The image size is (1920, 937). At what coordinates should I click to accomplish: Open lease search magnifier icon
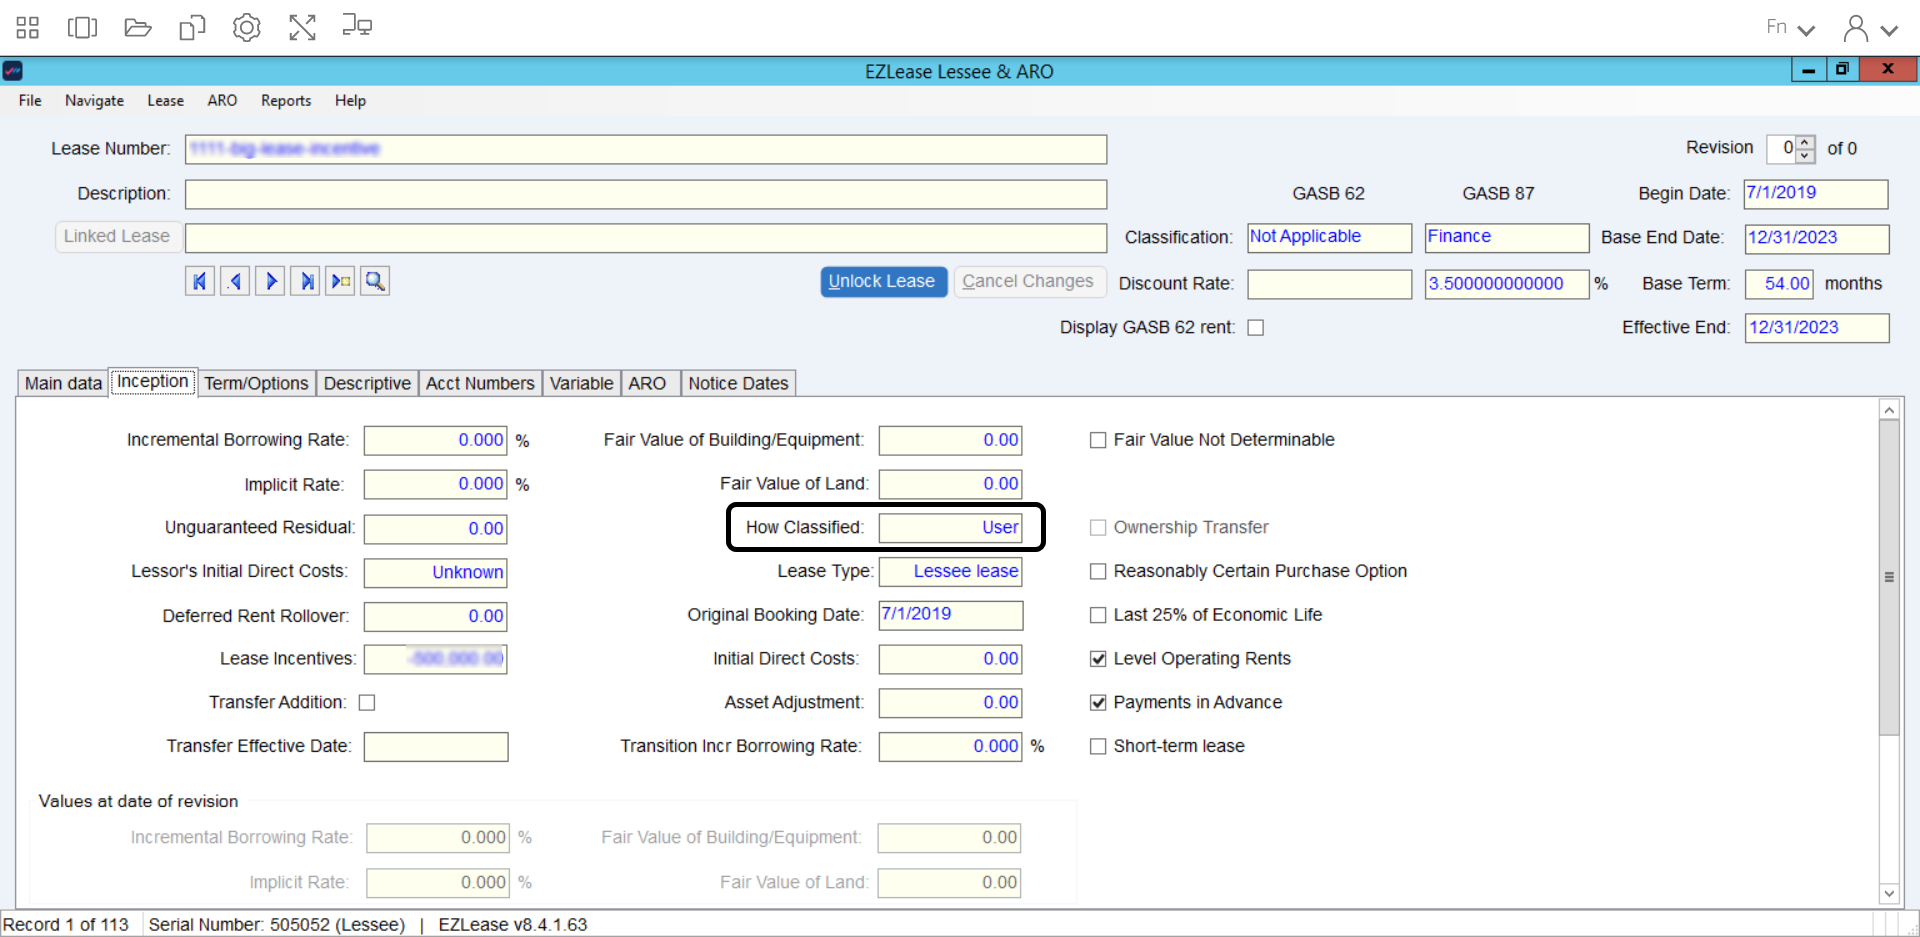coord(375,282)
